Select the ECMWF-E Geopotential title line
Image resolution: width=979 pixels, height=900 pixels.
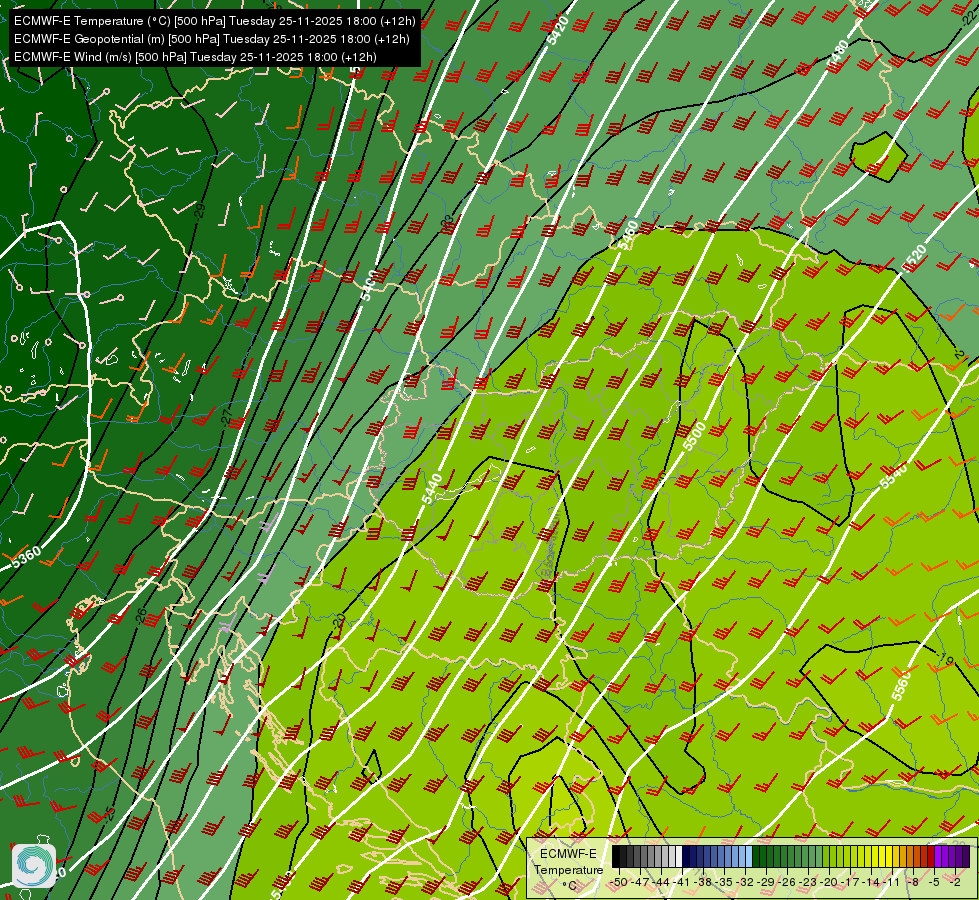pos(212,39)
